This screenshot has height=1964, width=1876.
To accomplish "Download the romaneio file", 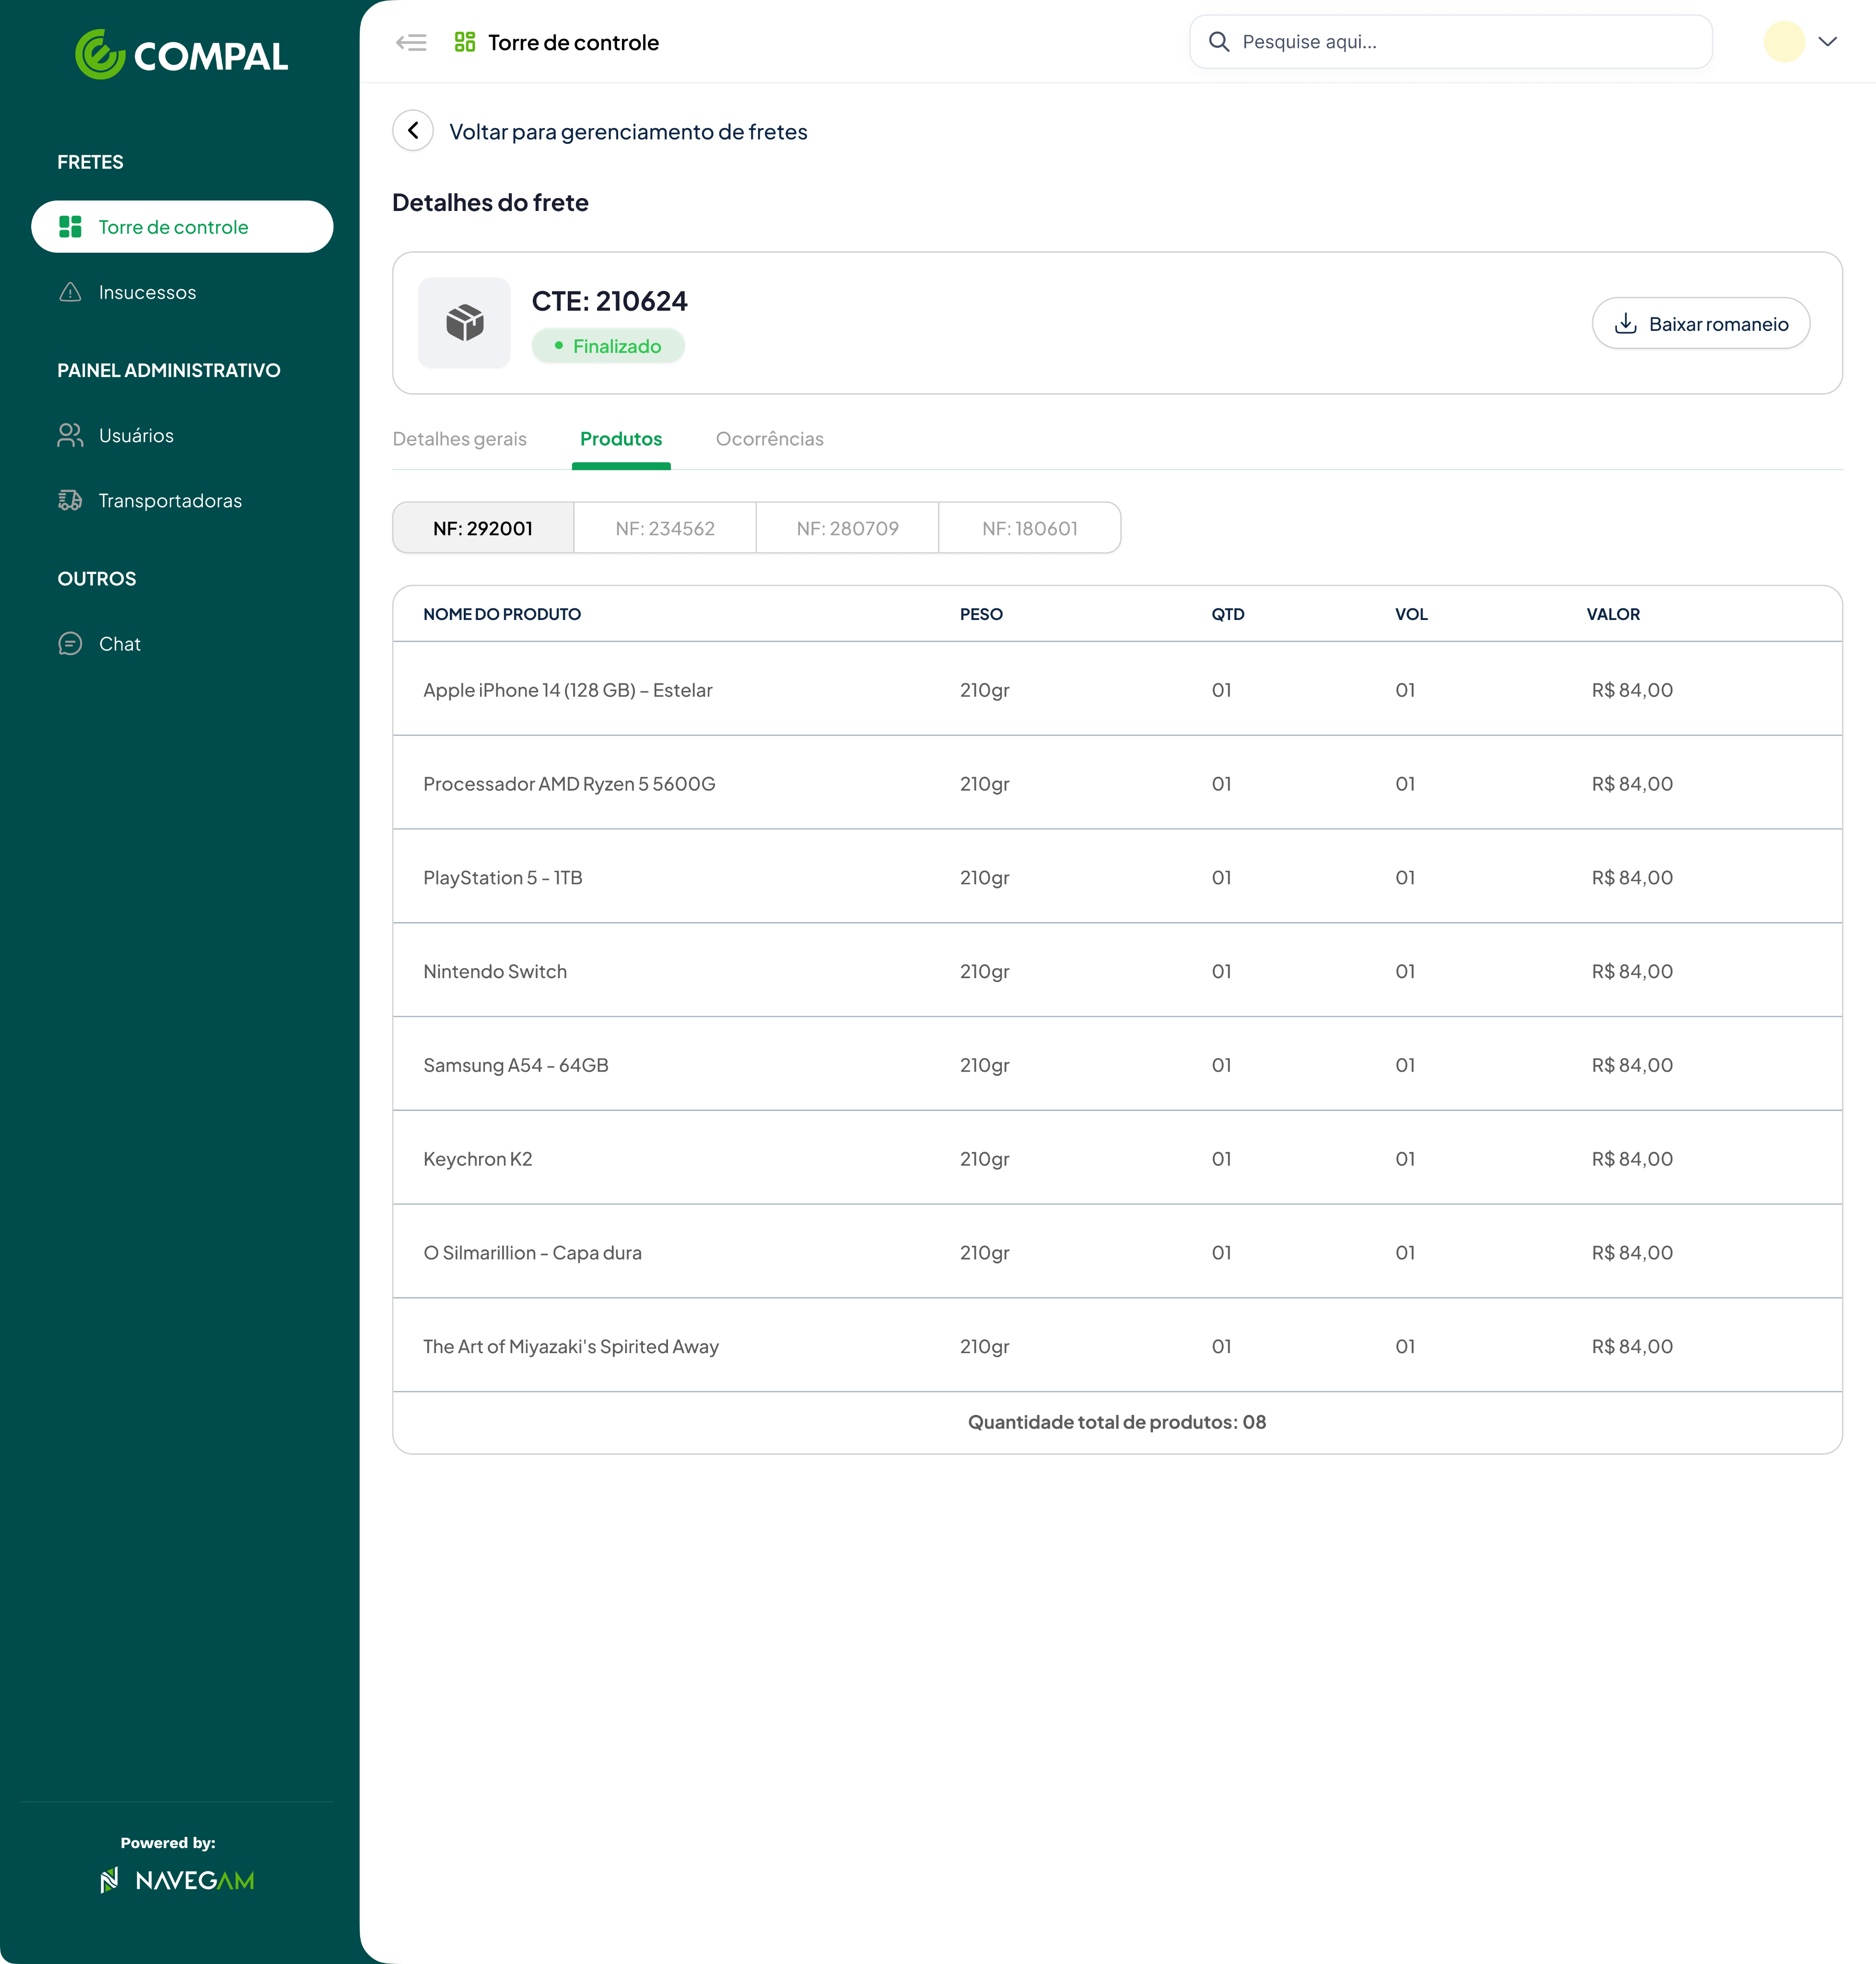I will click(1700, 323).
